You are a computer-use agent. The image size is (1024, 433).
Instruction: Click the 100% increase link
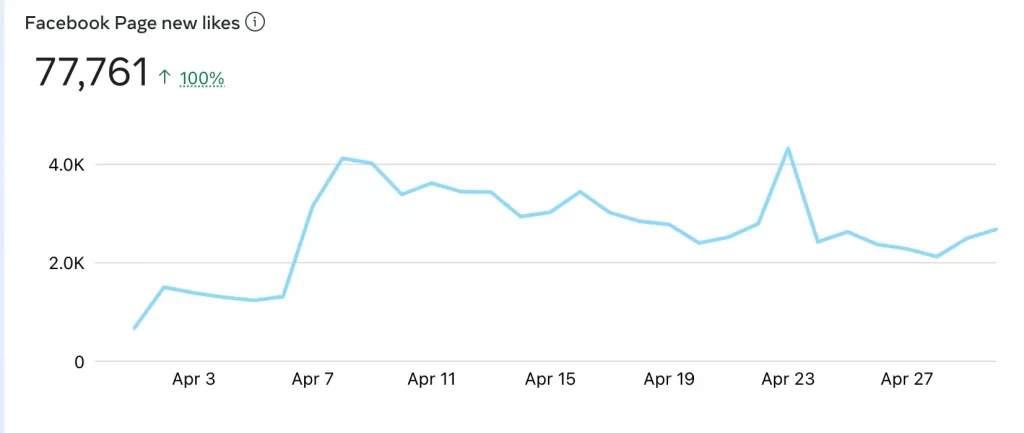(202, 79)
